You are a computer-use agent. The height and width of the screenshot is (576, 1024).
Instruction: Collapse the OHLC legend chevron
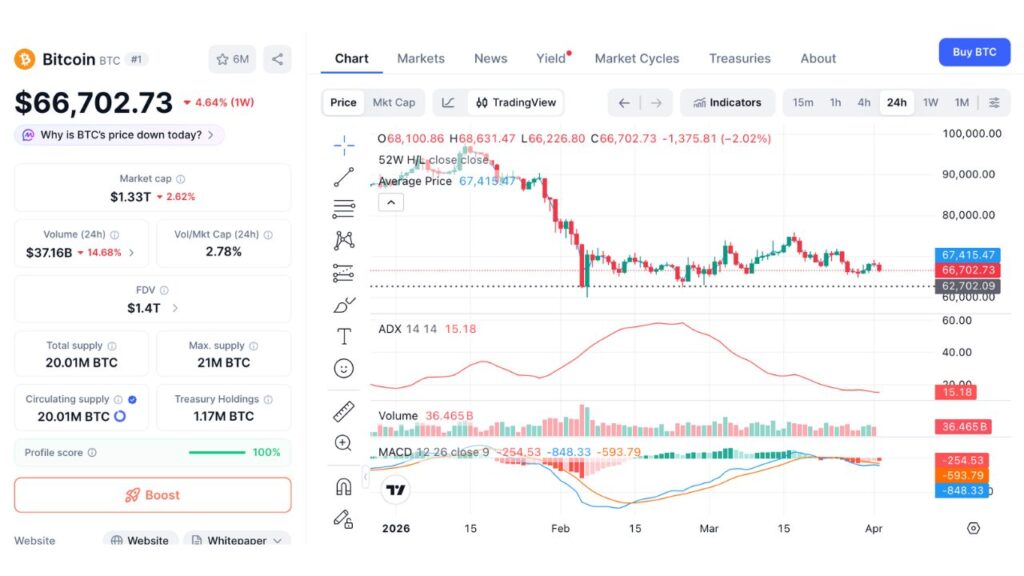tap(390, 202)
